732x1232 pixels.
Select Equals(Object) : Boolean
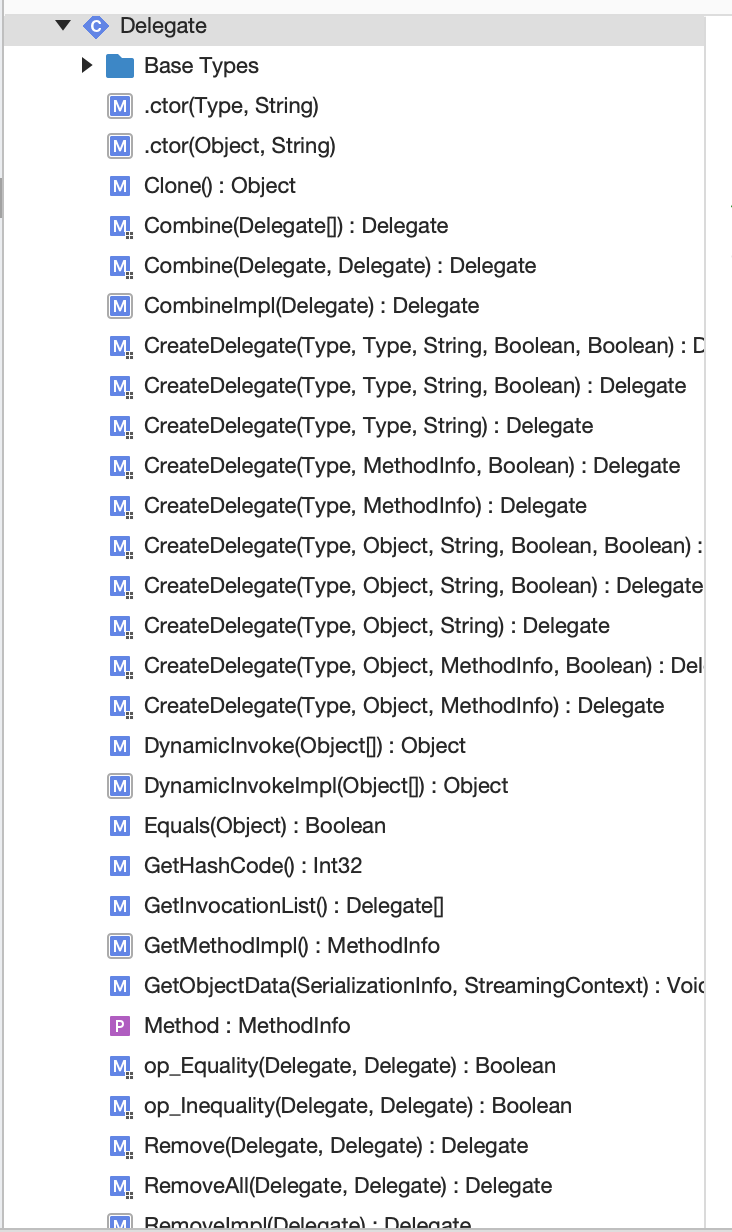[265, 826]
